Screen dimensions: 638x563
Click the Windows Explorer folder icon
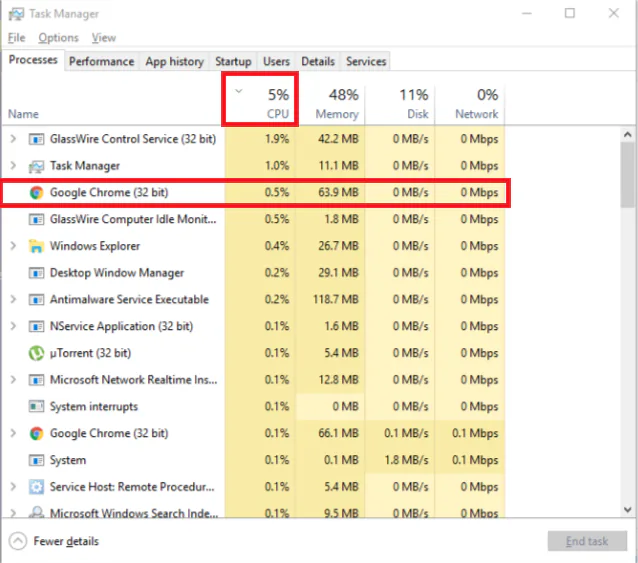click(36, 246)
